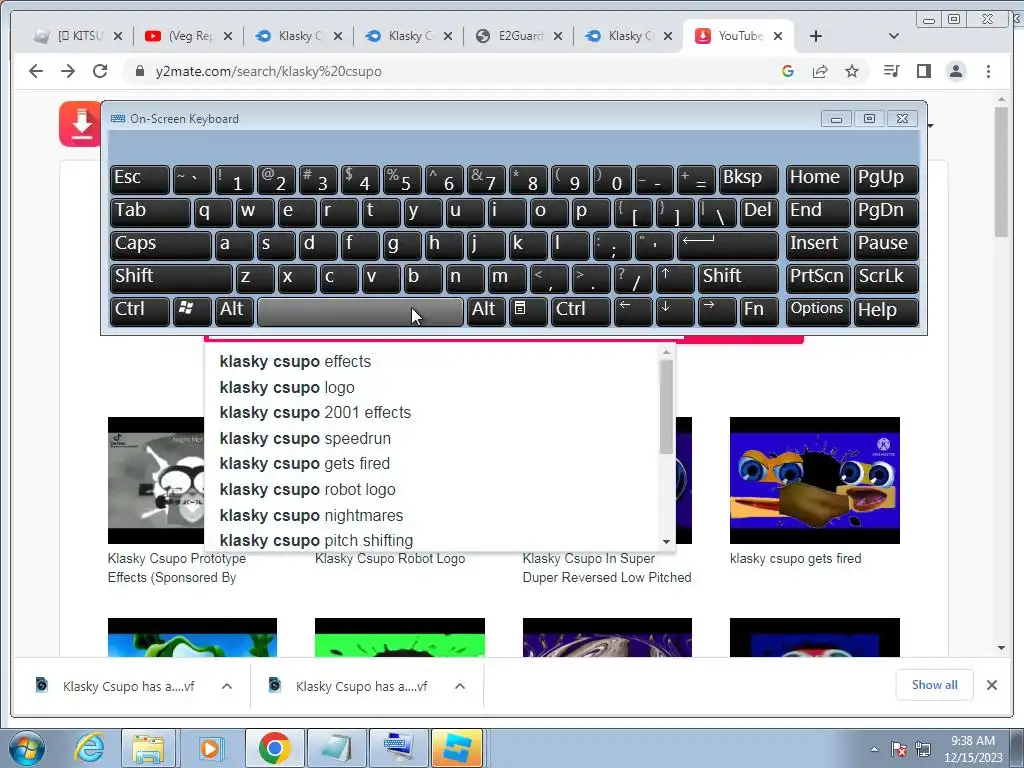Open the On-Screen Keyboard taskbar icon
Viewport: 1024px width, 768px height.
[x=398, y=748]
